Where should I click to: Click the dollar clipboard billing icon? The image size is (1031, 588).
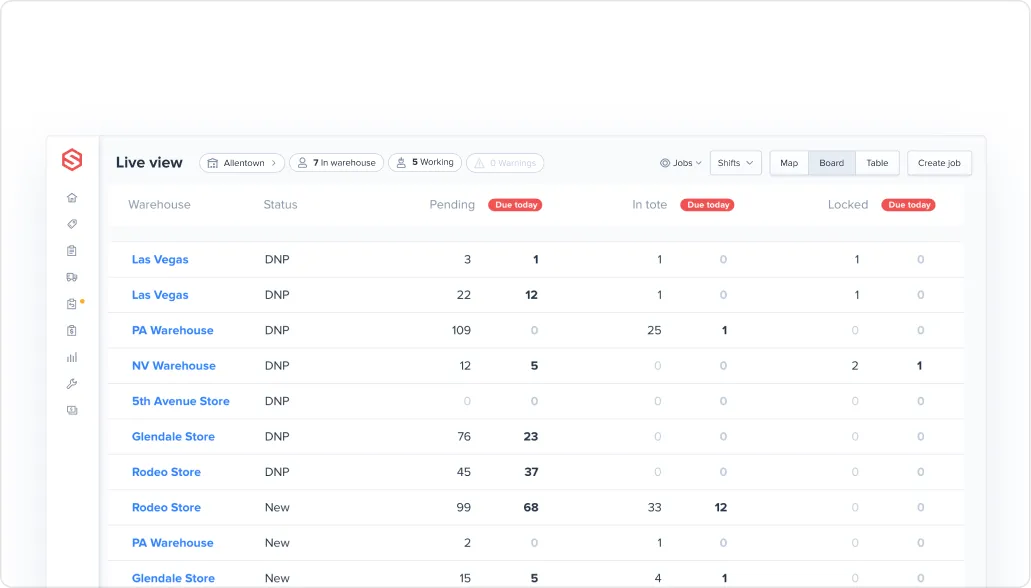[71, 330]
